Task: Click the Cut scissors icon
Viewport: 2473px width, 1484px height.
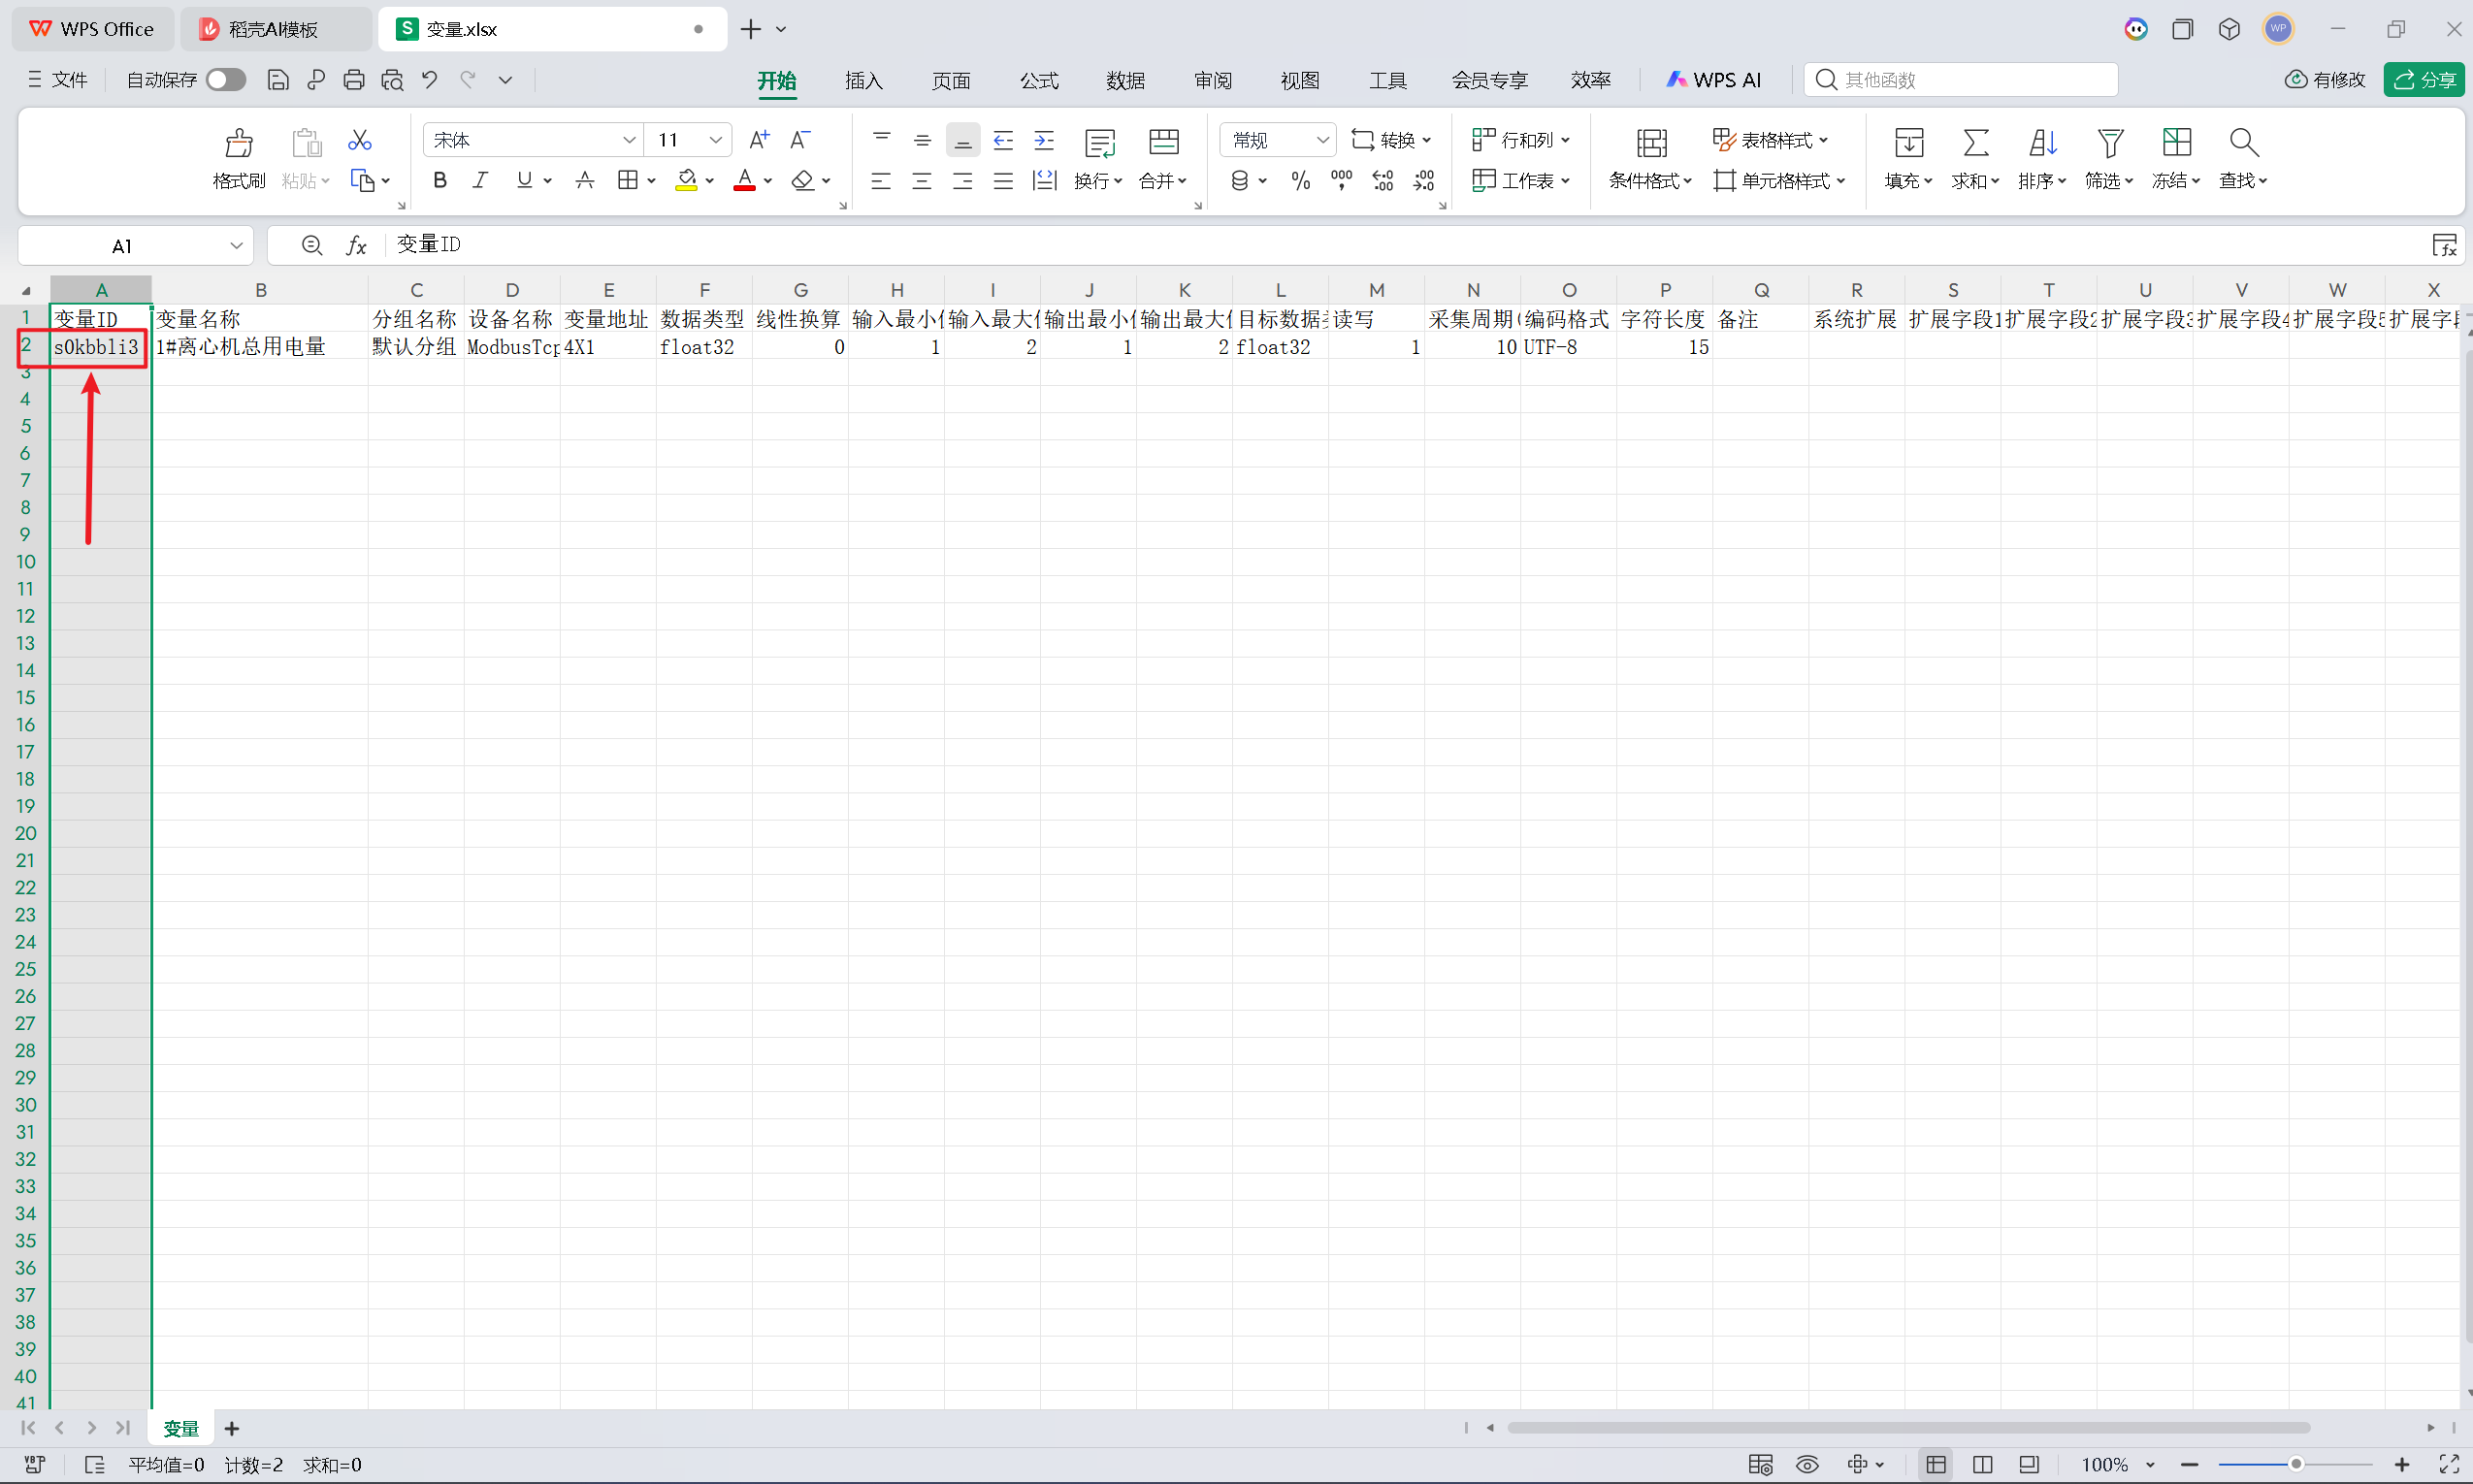Action: (359, 140)
